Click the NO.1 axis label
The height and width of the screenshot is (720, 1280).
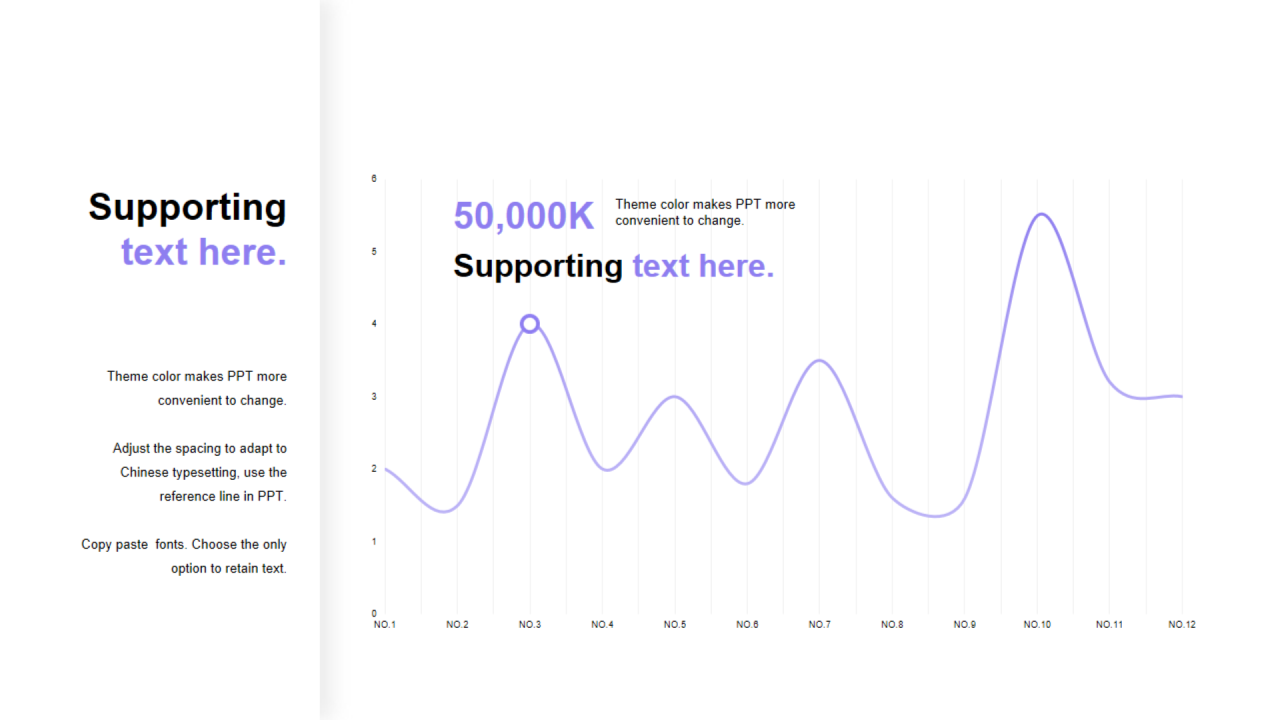385,625
